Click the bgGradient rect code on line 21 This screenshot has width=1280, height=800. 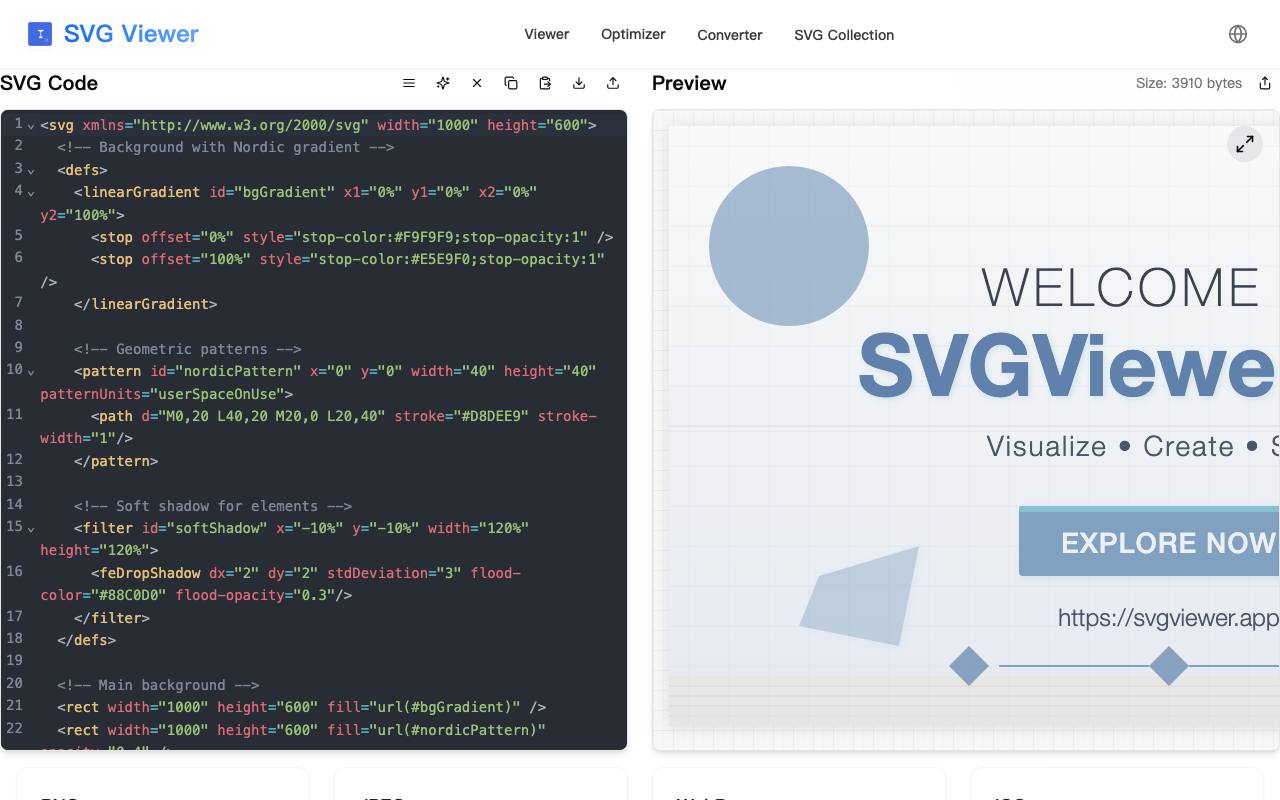coord(301,707)
